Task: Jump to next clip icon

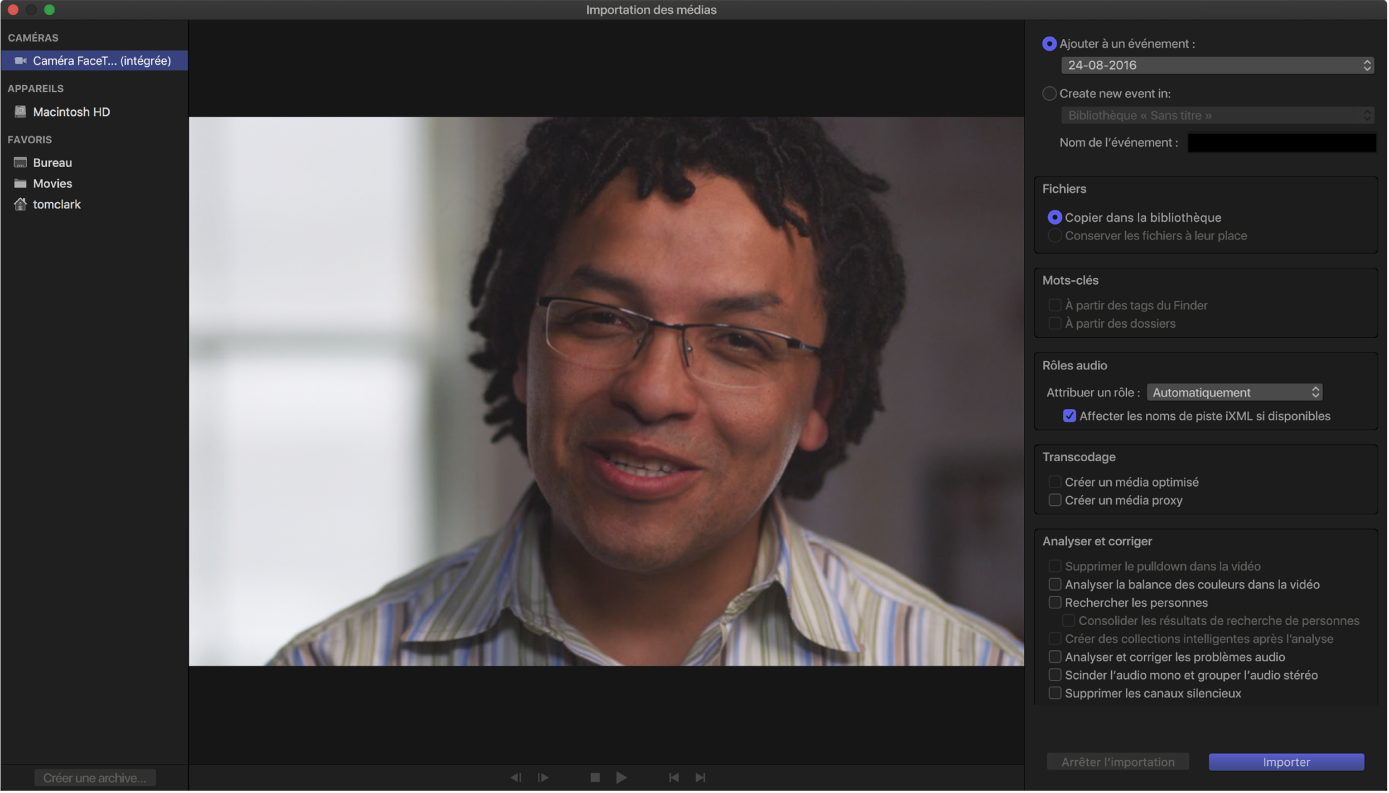Action: pos(700,777)
